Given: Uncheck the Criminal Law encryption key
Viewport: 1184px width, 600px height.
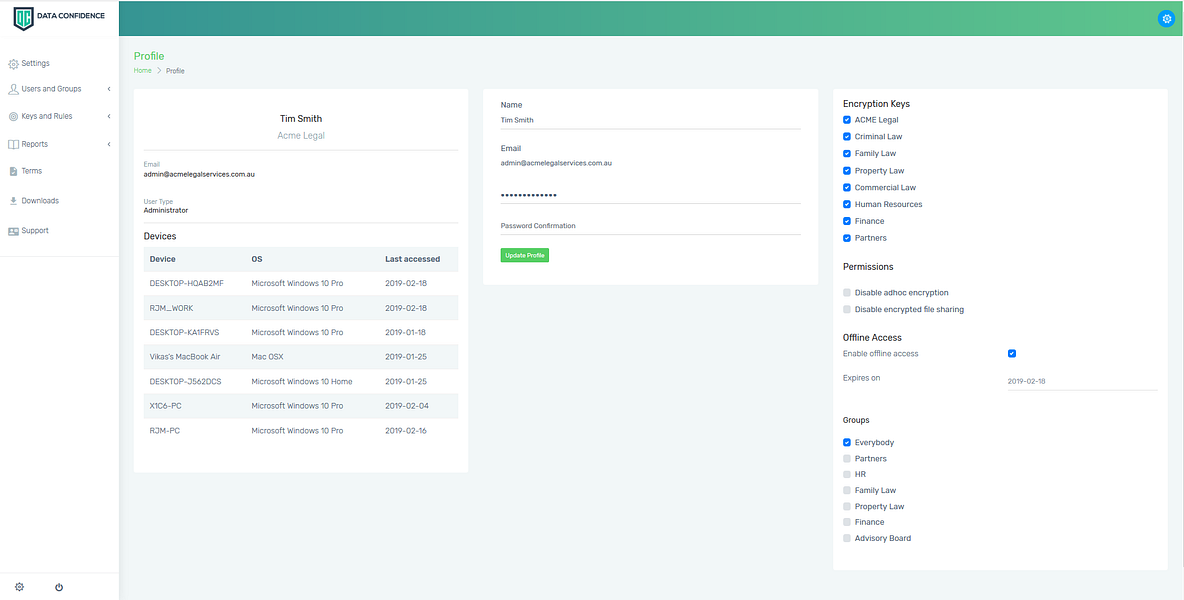Looking at the screenshot, I should click(846, 137).
